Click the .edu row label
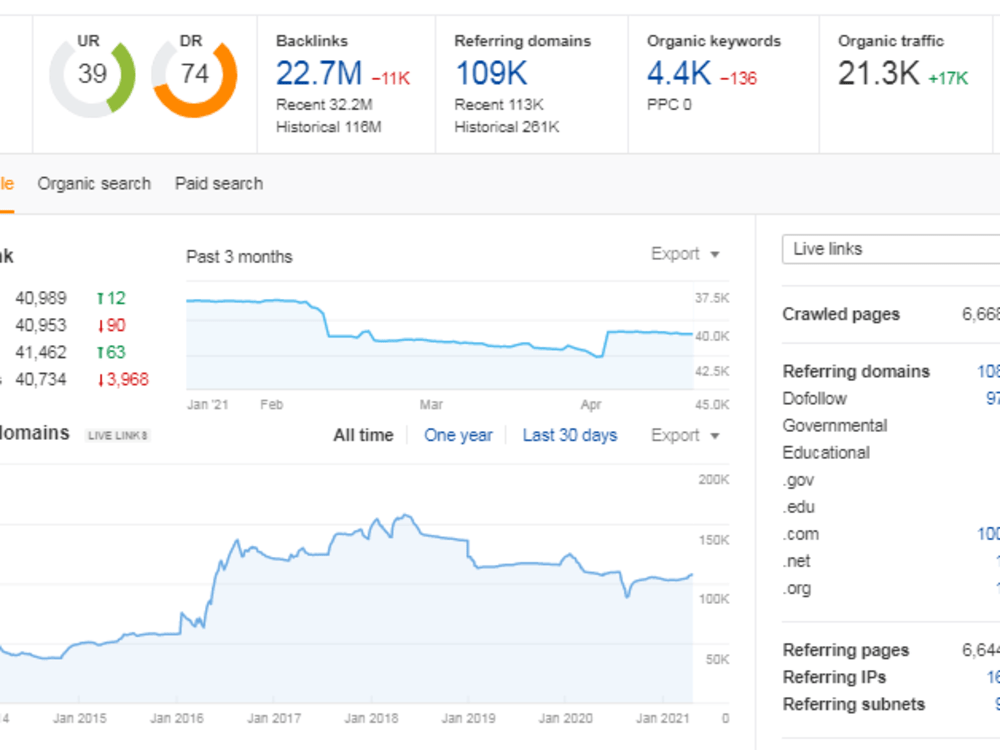This screenshot has width=1000, height=750. pyautogui.click(x=798, y=507)
